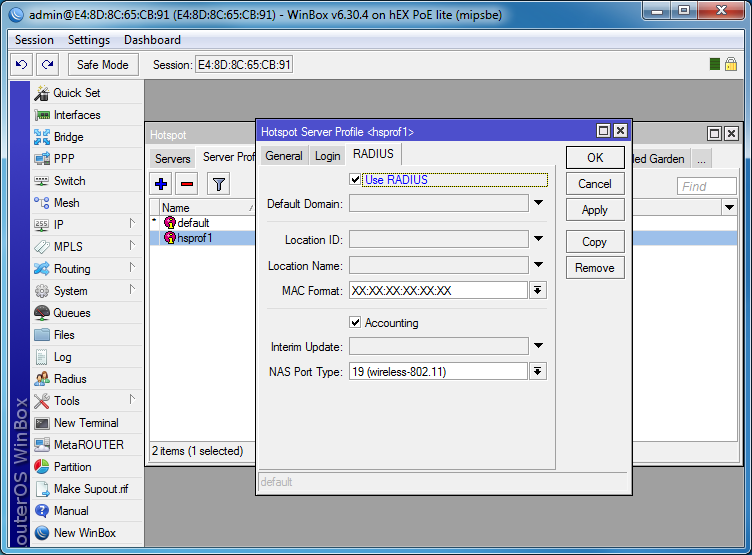This screenshot has height=555, width=752.
Task: Open the MAC Format dropdown
Action: [x=538, y=290]
